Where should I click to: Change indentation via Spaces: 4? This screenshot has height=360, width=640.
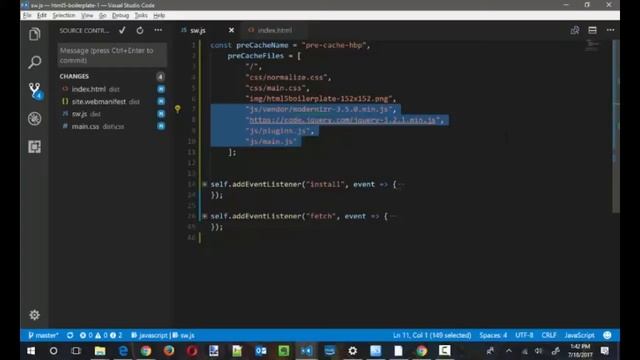point(493,336)
